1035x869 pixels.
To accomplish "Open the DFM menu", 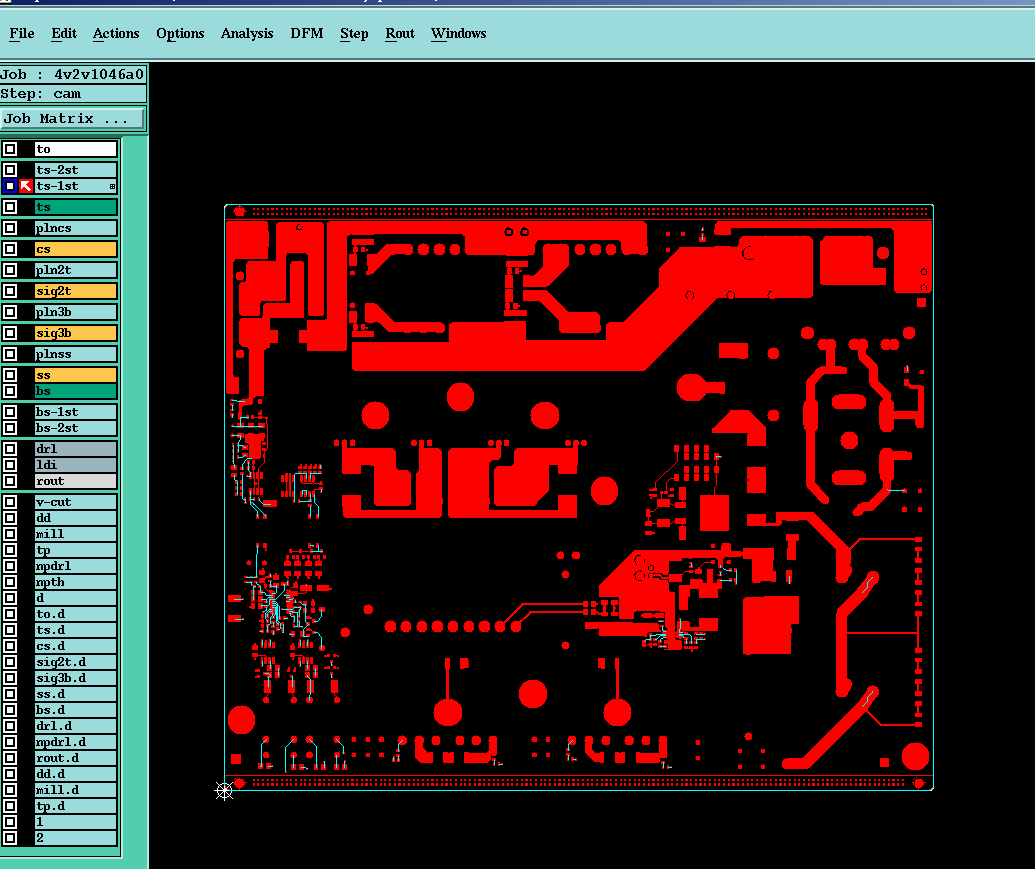I will (x=307, y=34).
